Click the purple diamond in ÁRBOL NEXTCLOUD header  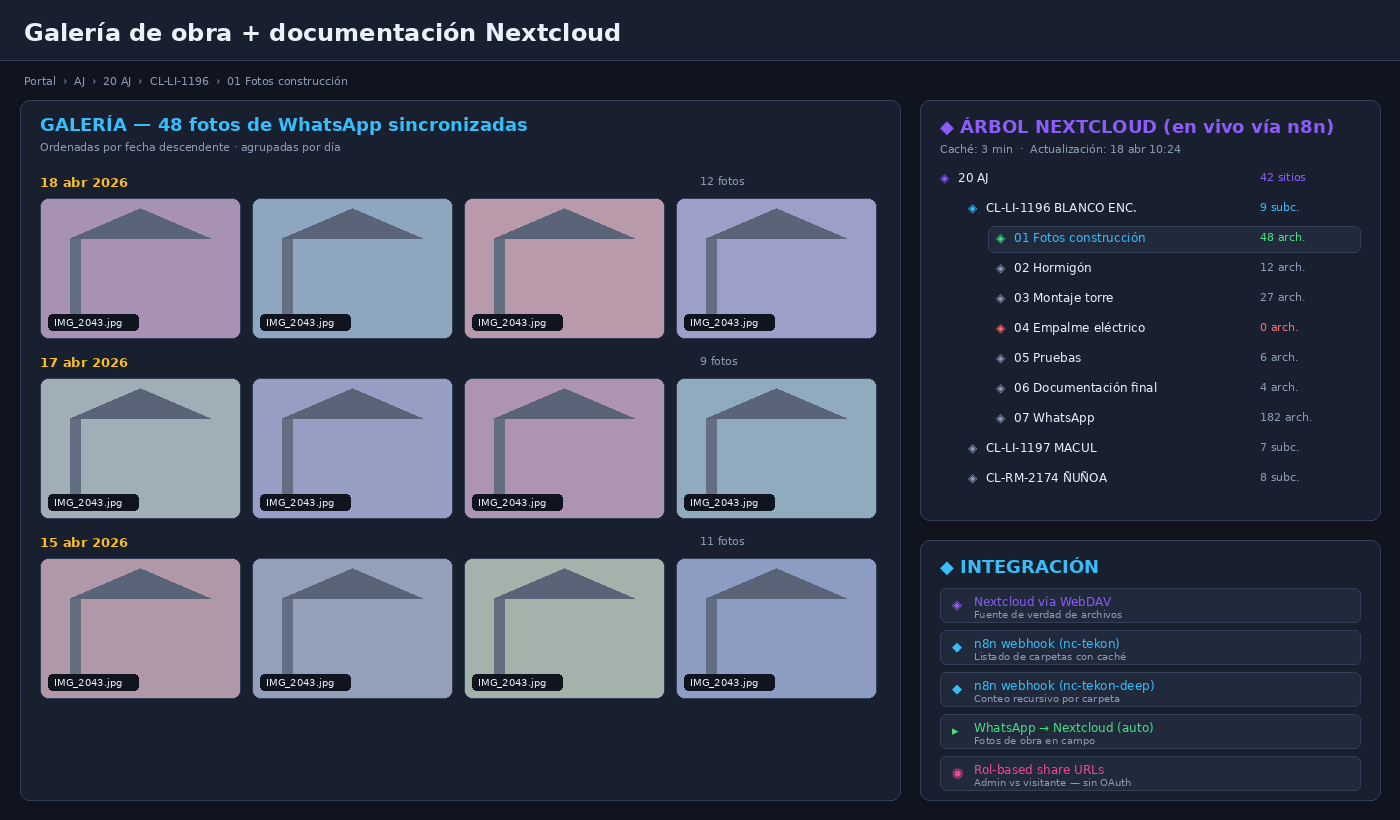pos(947,127)
